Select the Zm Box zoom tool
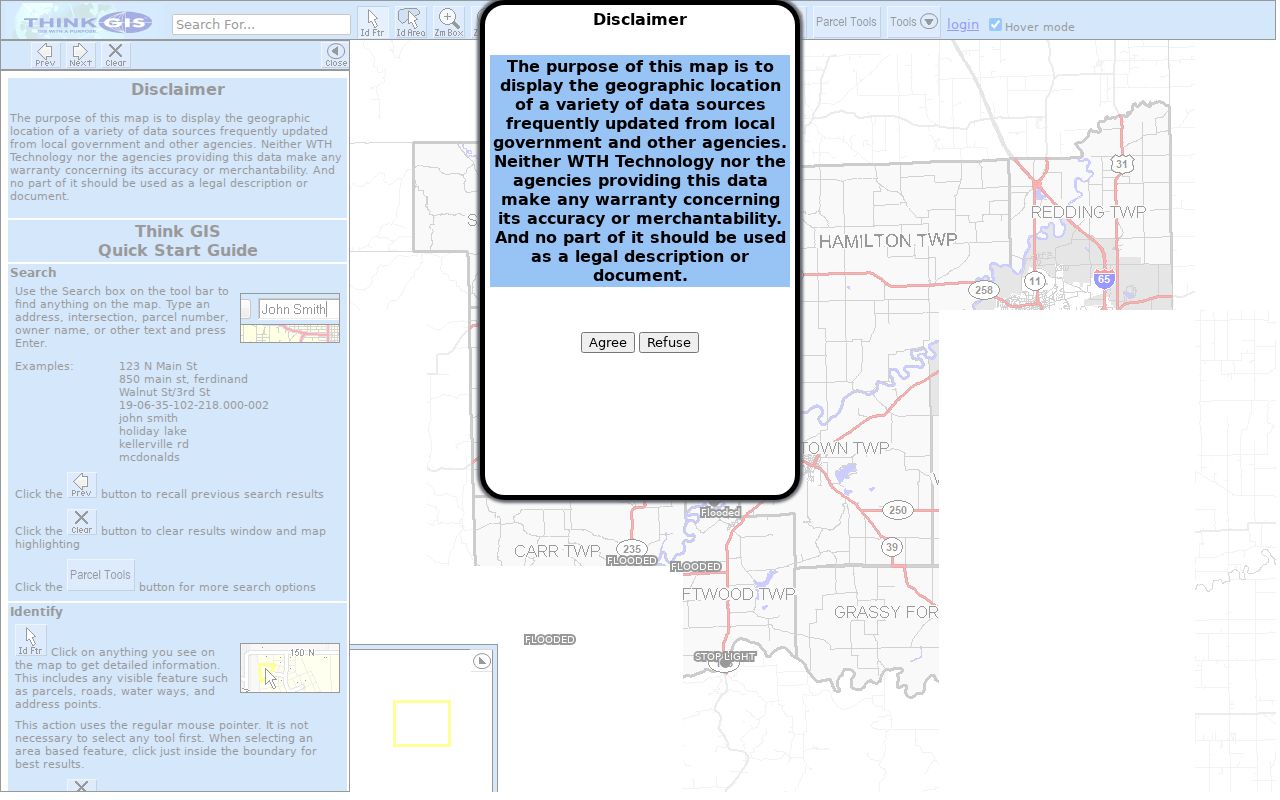This screenshot has width=1280, height=800. click(x=448, y=23)
